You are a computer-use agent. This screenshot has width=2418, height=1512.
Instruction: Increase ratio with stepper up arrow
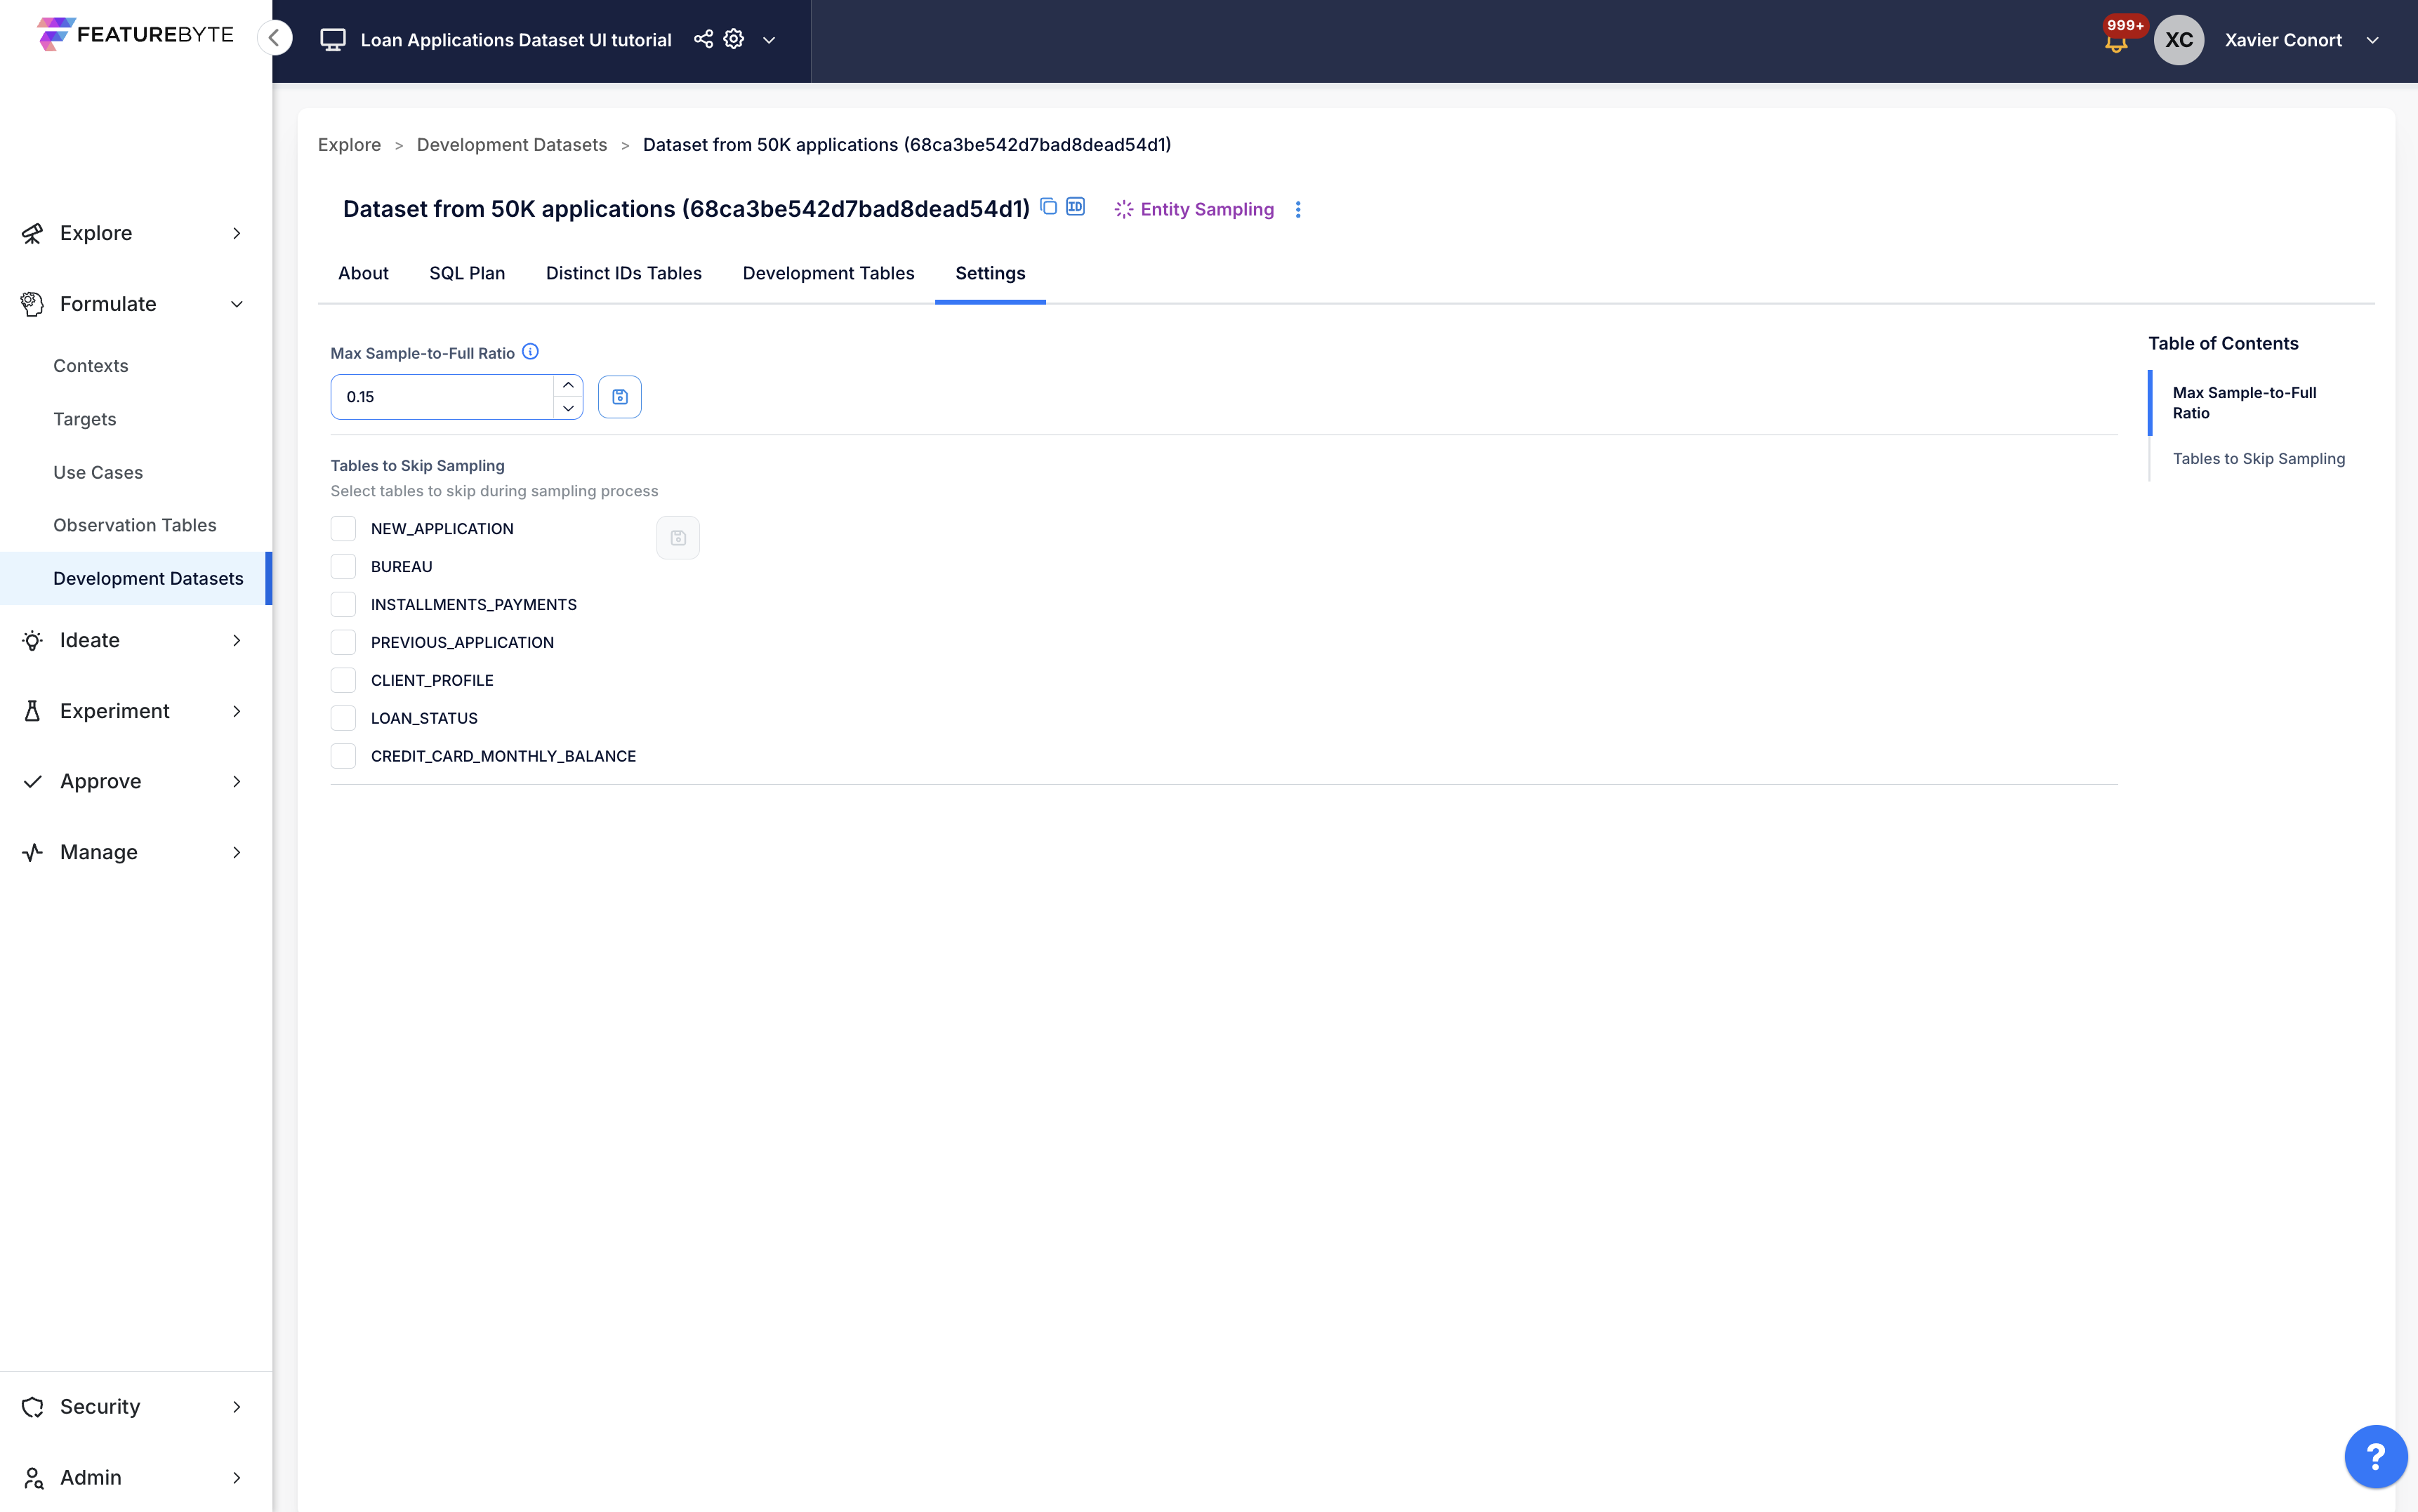(x=568, y=386)
